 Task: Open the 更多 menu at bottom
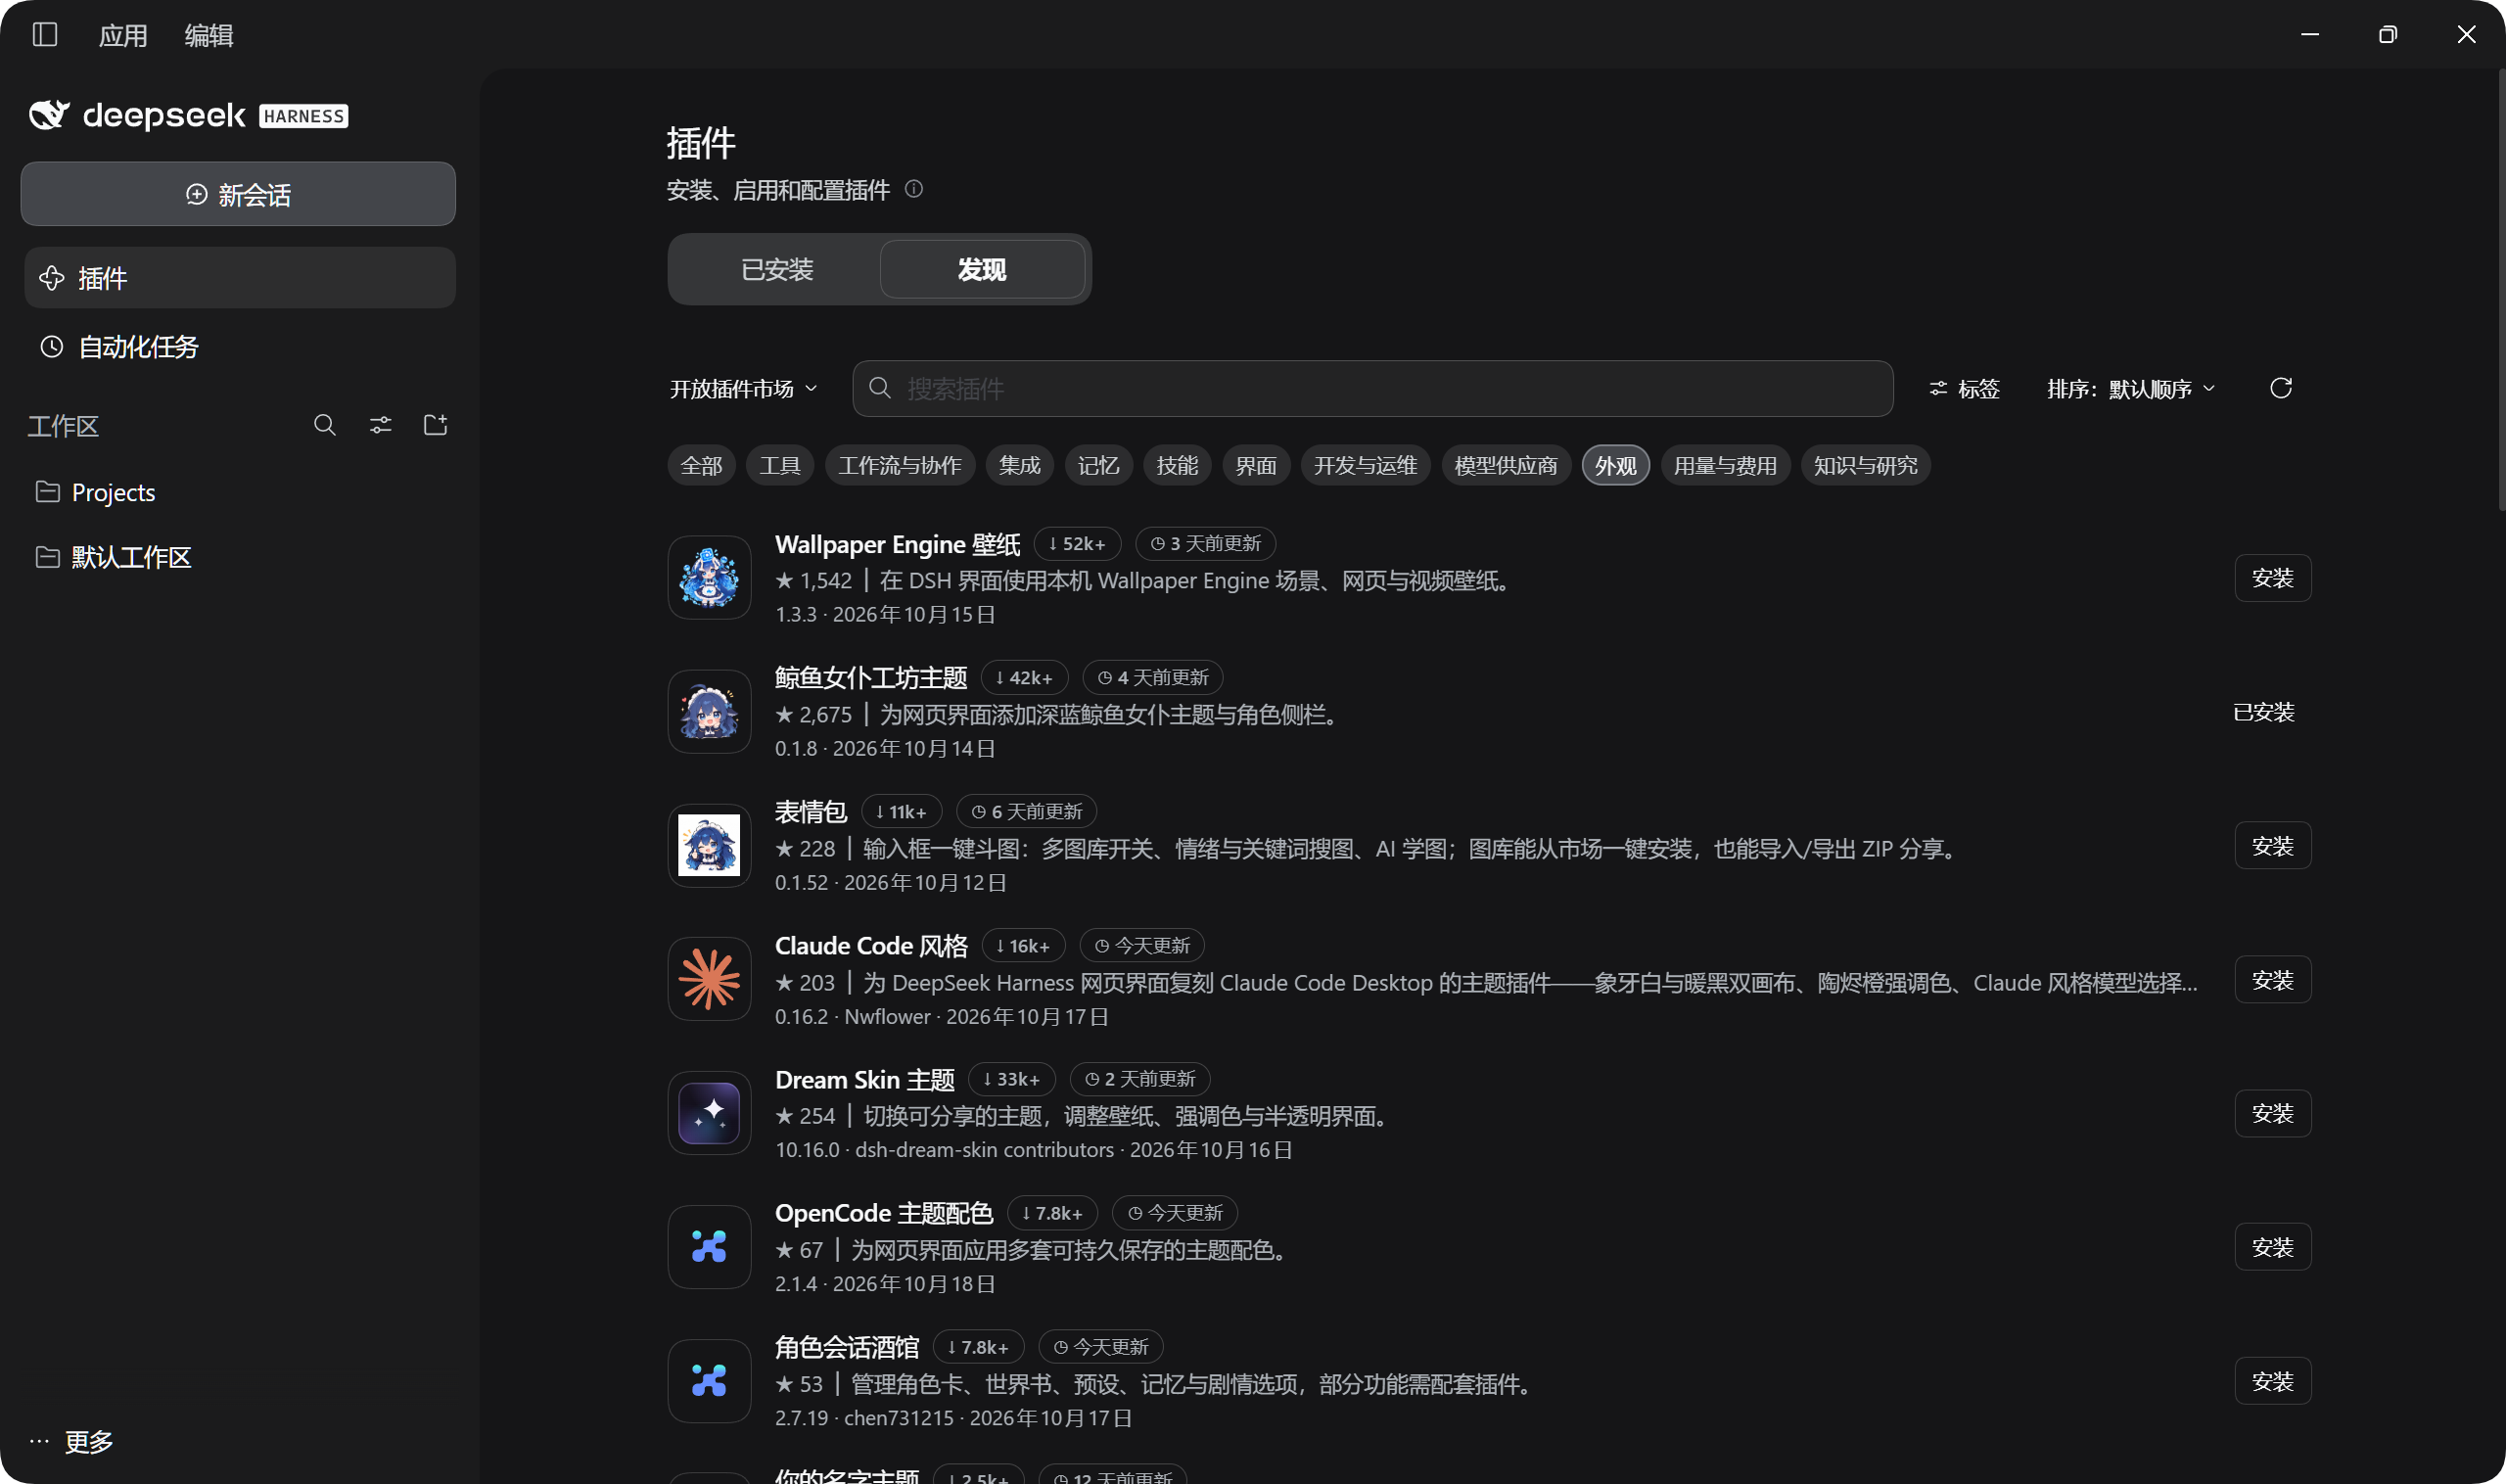72,1441
